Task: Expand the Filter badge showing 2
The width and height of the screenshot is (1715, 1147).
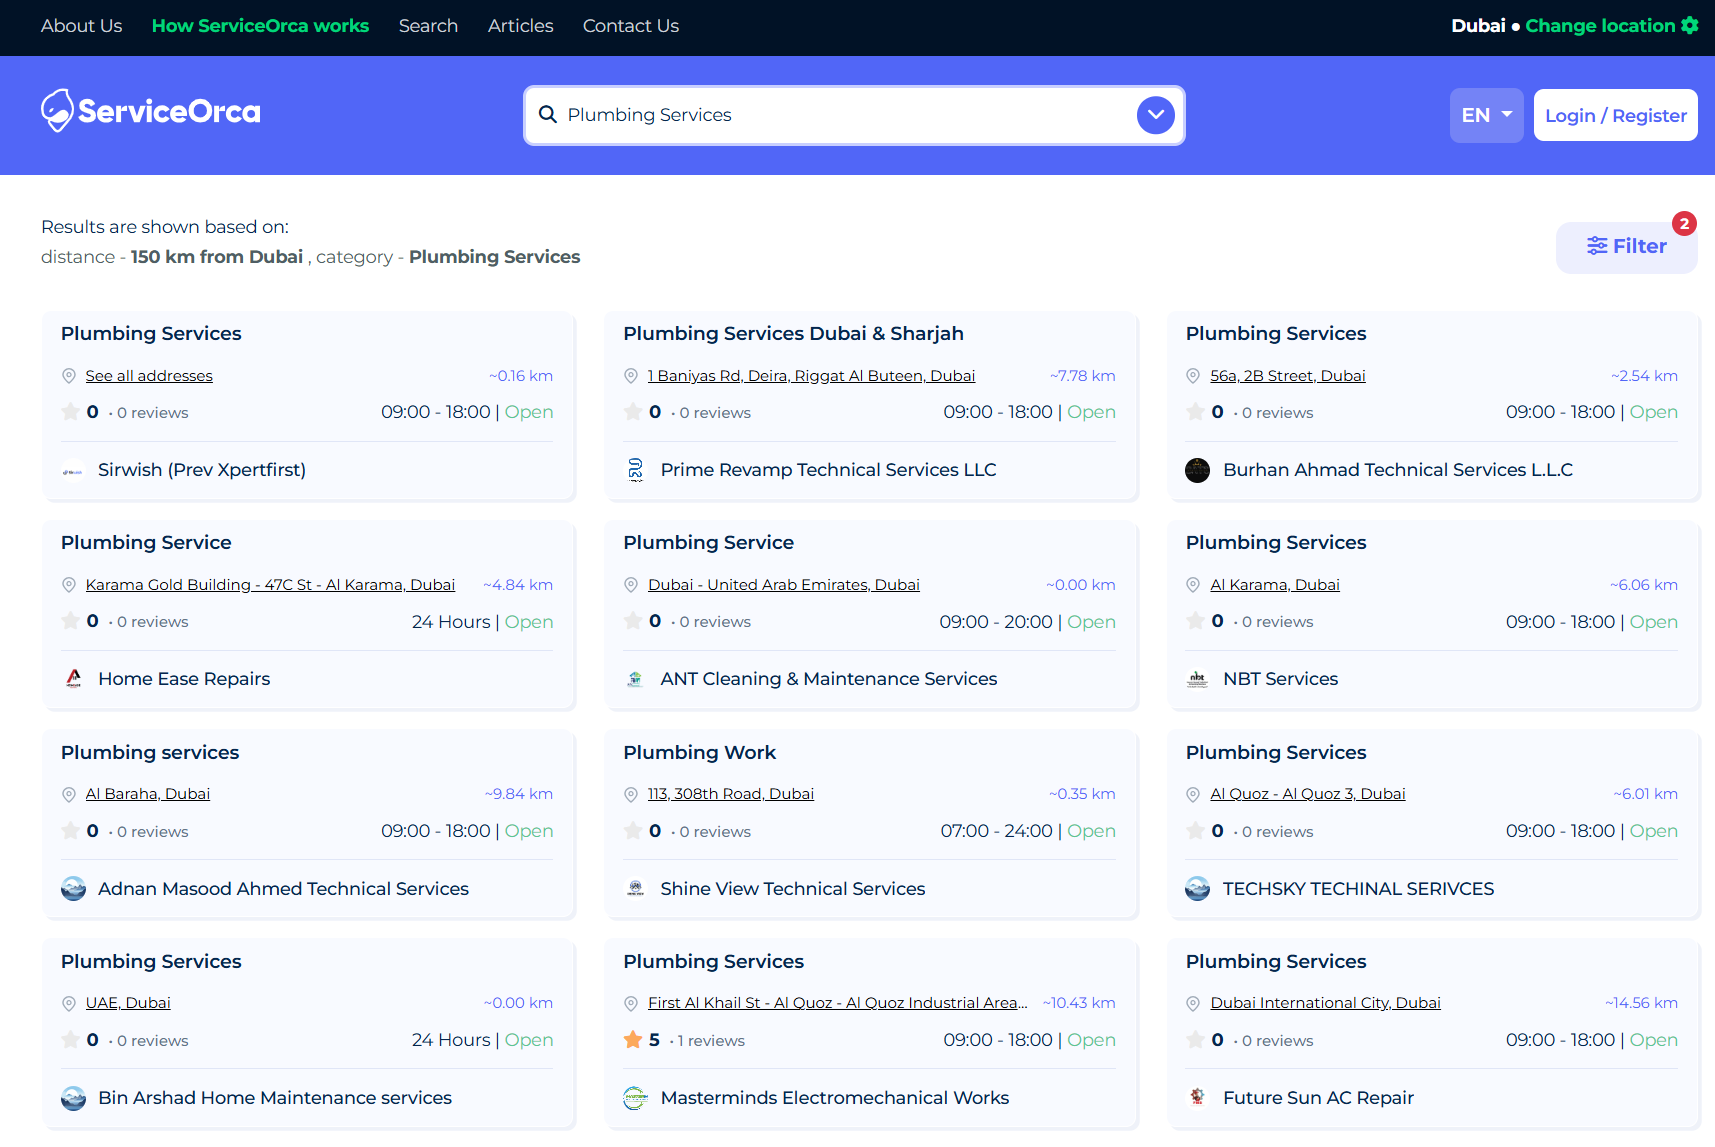Action: click(x=1685, y=224)
